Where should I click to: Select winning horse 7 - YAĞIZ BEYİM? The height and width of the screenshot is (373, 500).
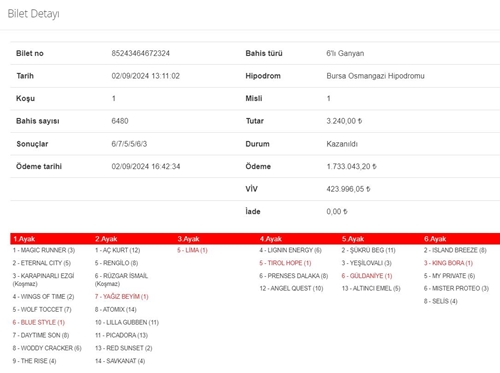121,297
